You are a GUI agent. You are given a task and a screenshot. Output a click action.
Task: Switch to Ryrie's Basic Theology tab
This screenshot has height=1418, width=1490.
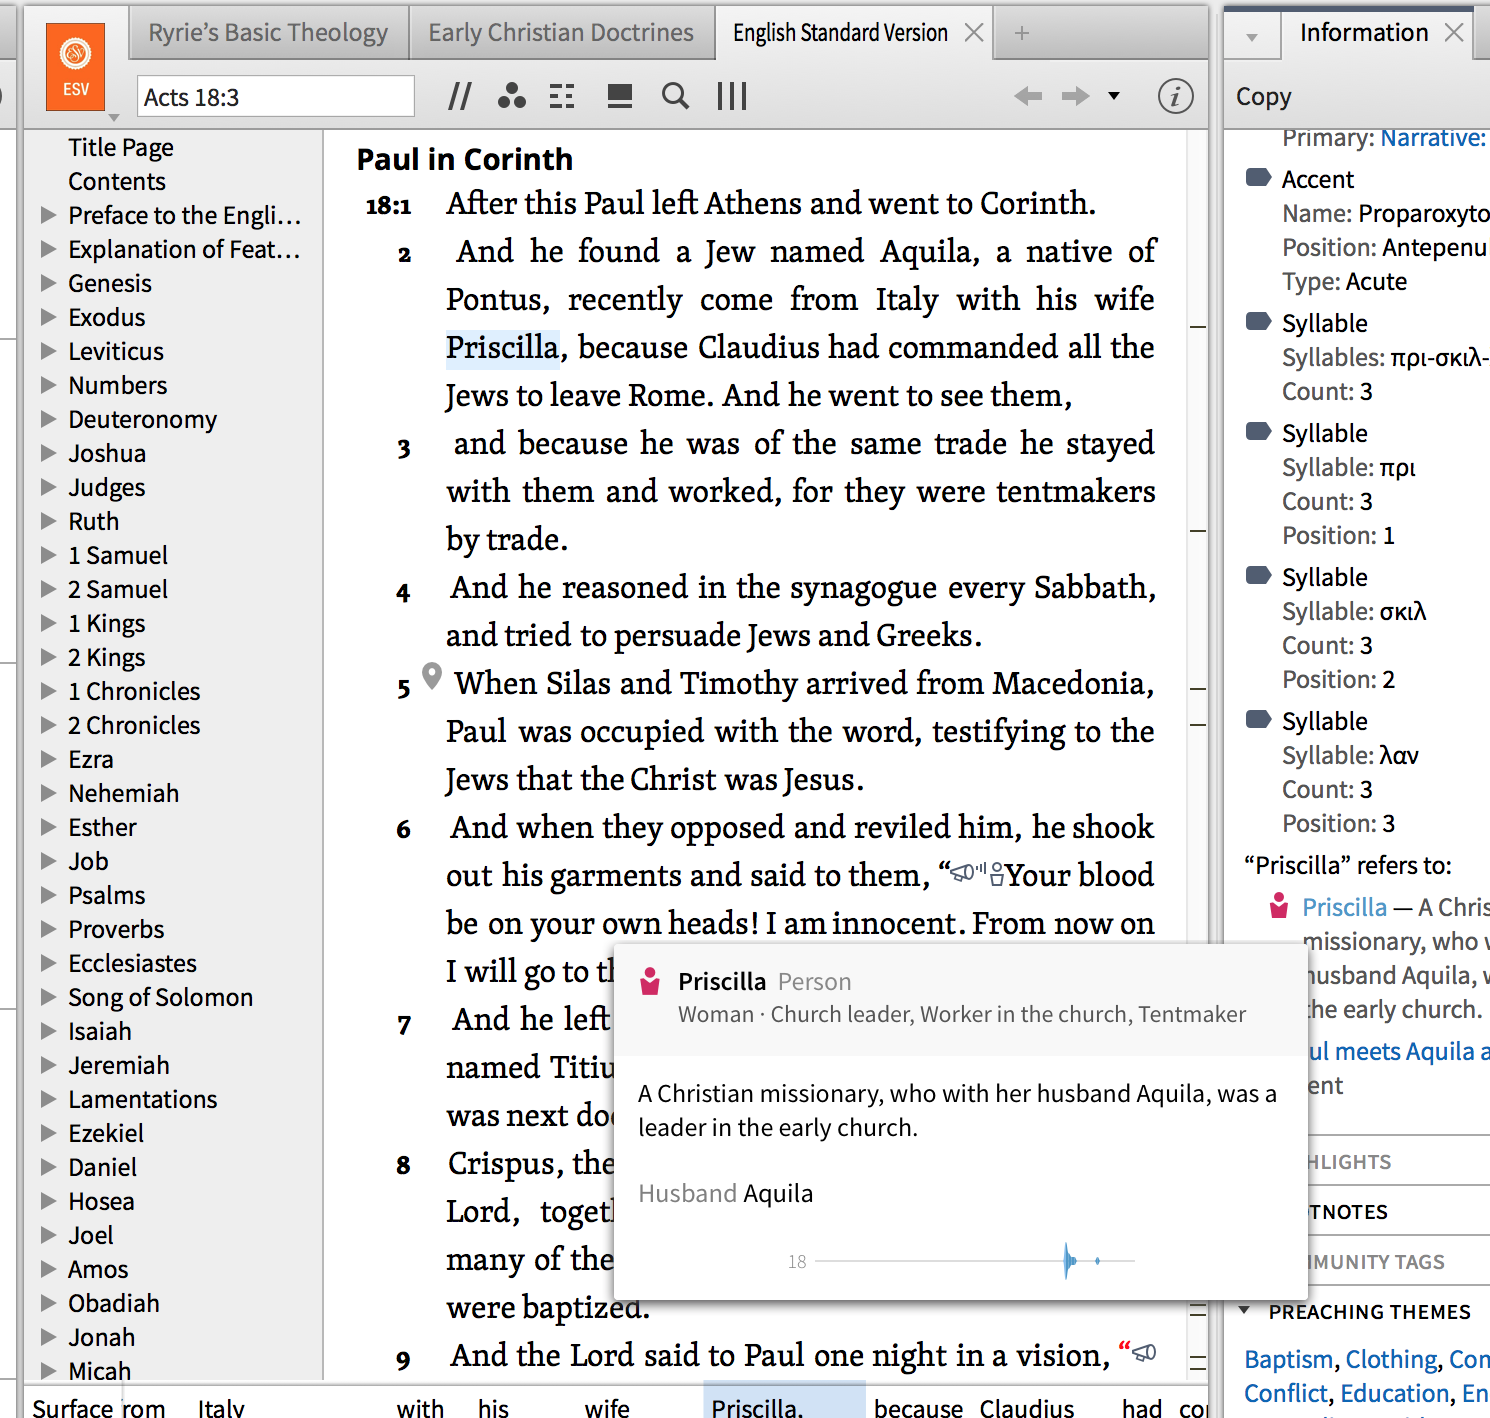coord(268,33)
